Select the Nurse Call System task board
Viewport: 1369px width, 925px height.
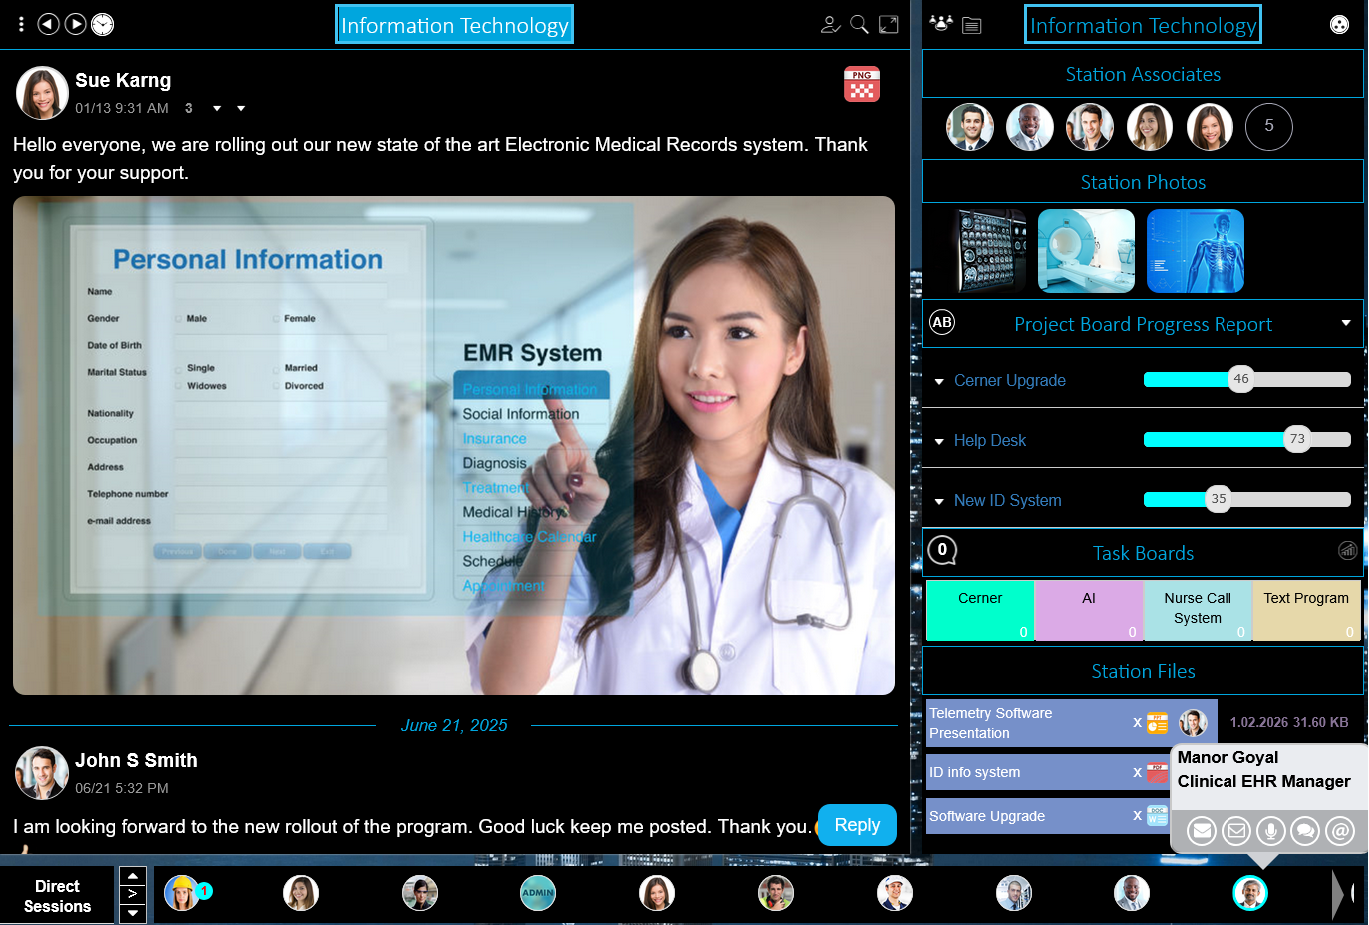(x=1197, y=609)
